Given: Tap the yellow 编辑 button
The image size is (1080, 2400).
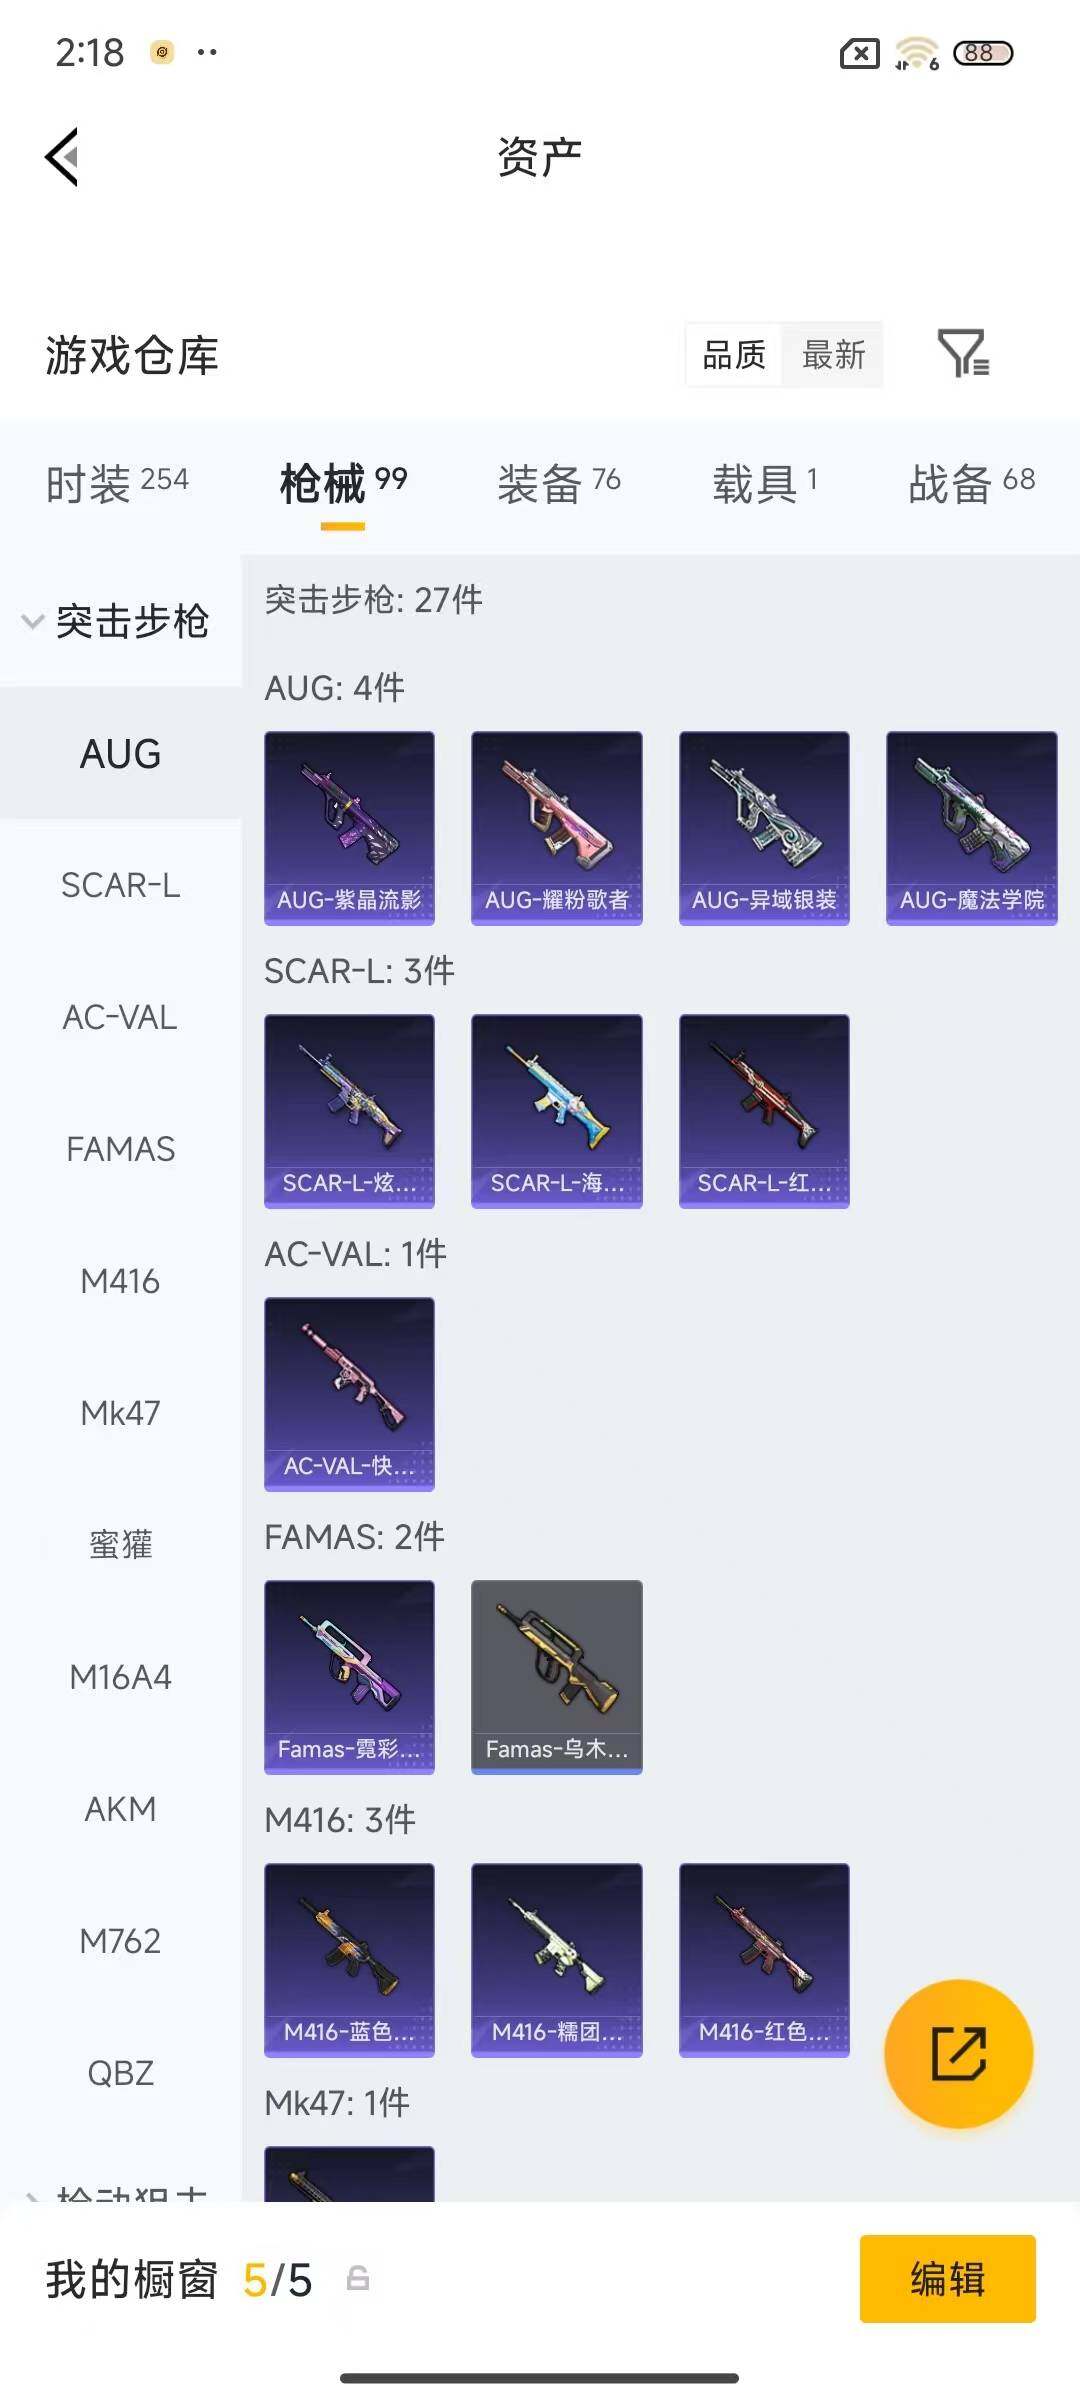Looking at the screenshot, I should [x=947, y=2279].
